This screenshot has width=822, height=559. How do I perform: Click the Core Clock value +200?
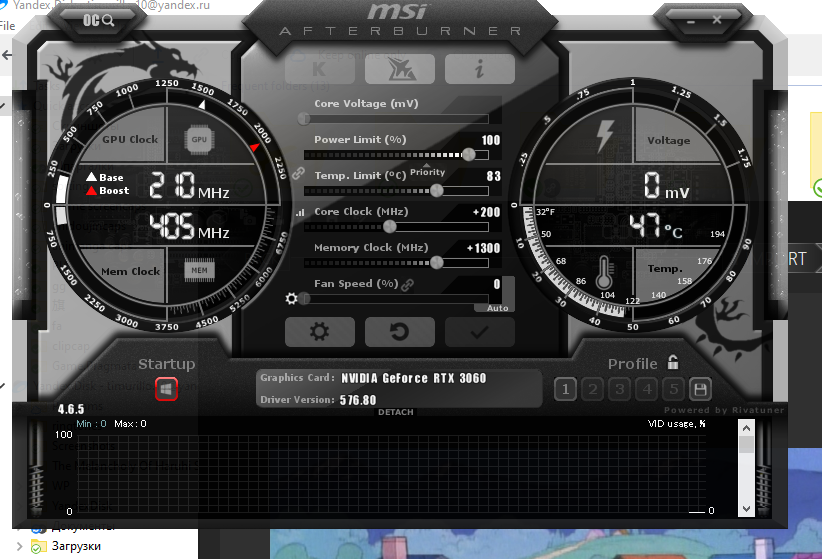point(486,212)
